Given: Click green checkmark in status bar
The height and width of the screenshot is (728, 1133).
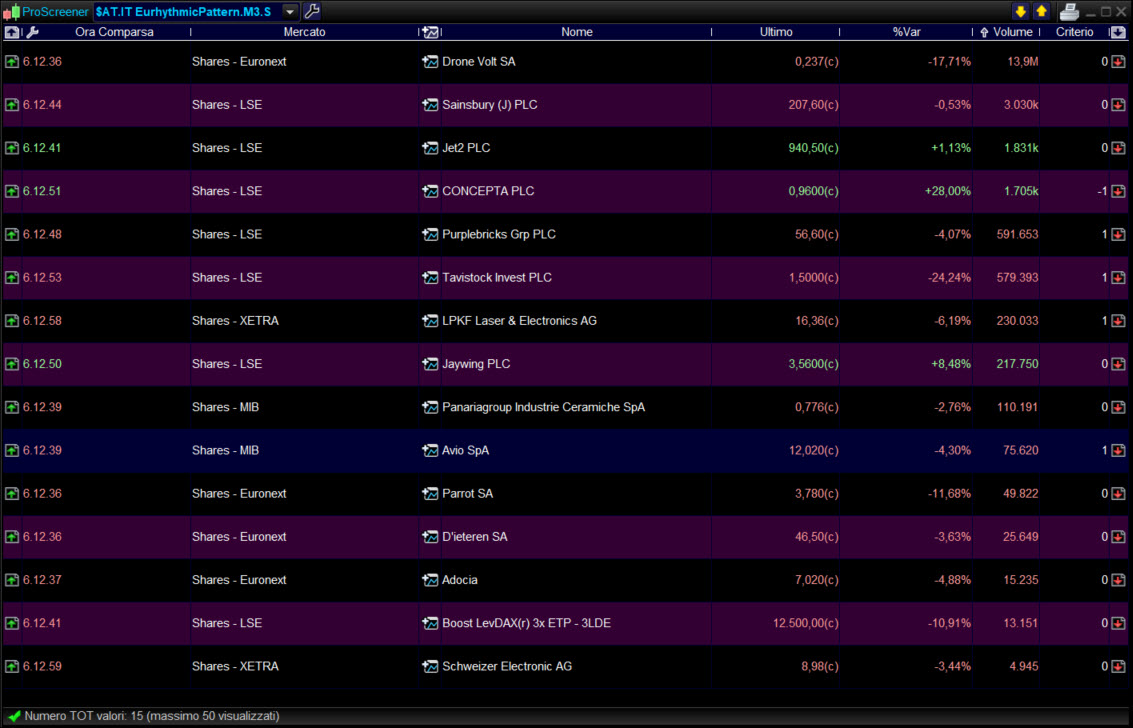Looking at the screenshot, I should pyautogui.click(x=14, y=716).
